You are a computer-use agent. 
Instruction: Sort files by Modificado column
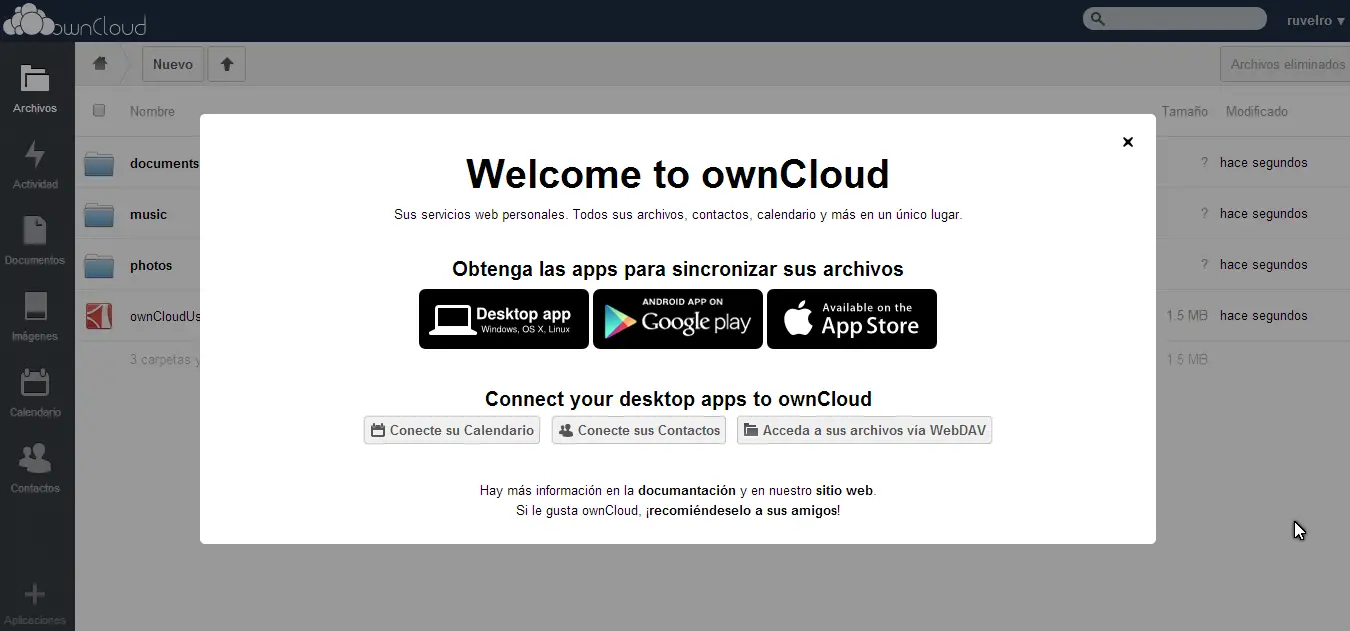coord(1257,111)
